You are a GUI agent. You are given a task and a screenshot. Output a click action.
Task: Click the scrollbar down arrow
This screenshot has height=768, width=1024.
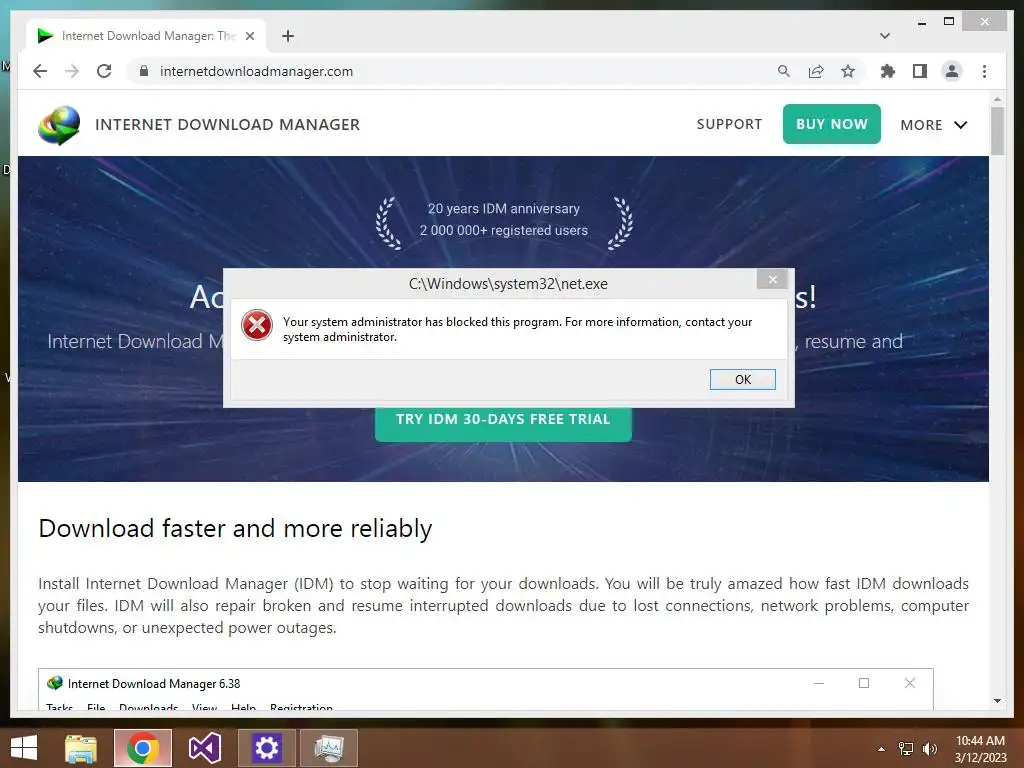pos(997,701)
